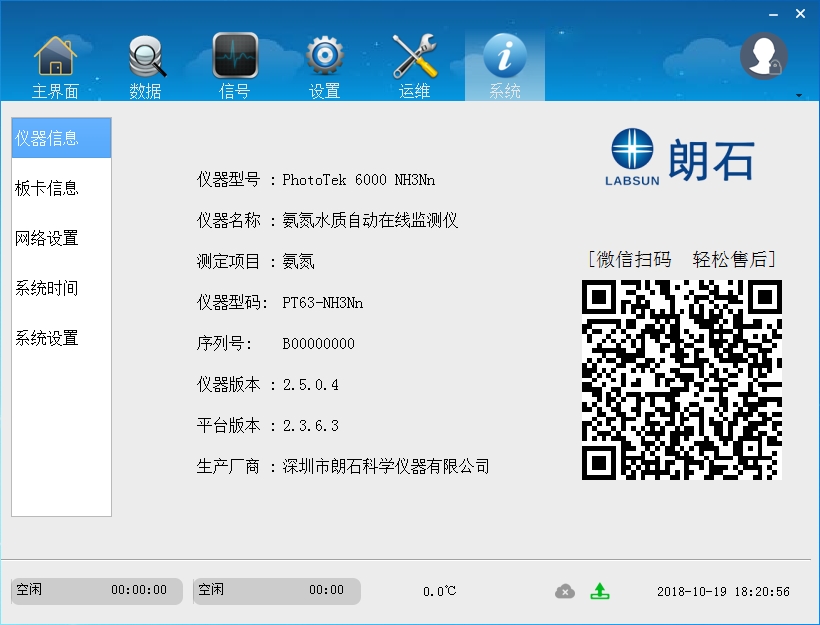Image resolution: width=820 pixels, height=625 pixels.
Task: Click the date and time display
Action: pos(723,591)
